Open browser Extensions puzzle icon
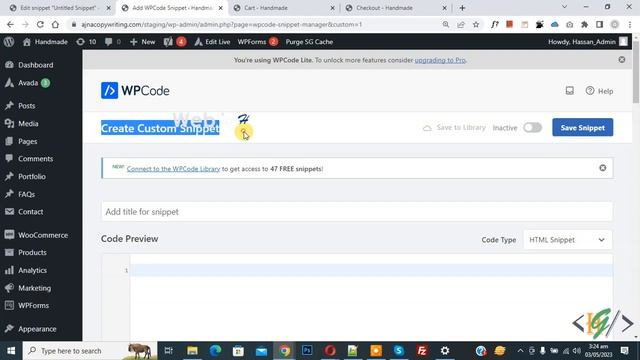This screenshot has height=360, width=640. coord(584,24)
